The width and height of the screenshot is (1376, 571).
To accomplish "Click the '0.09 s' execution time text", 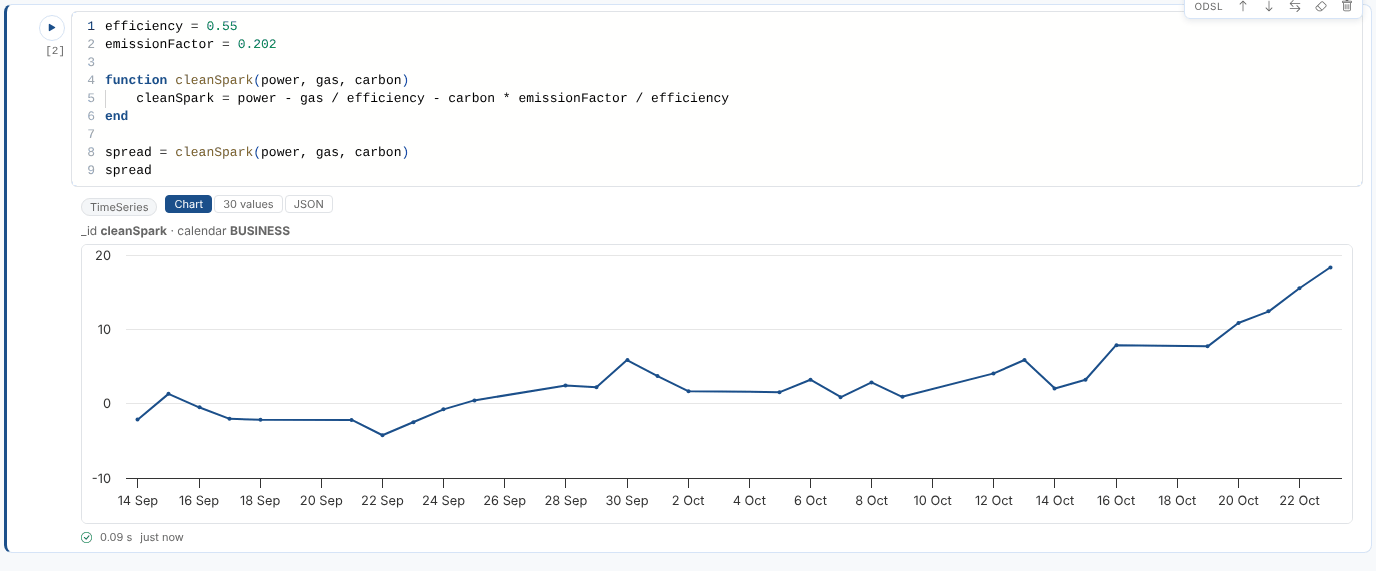I will pos(116,537).
